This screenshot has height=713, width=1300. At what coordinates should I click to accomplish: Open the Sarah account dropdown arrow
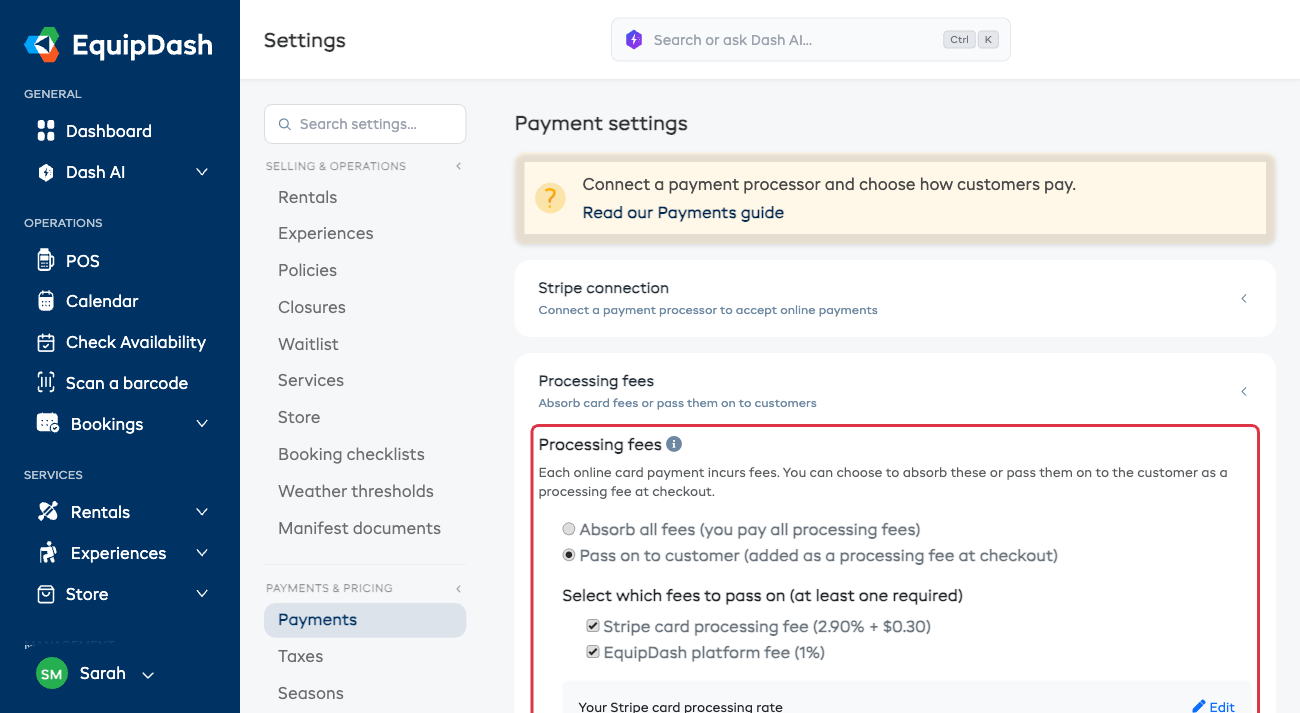[x=148, y=675]
